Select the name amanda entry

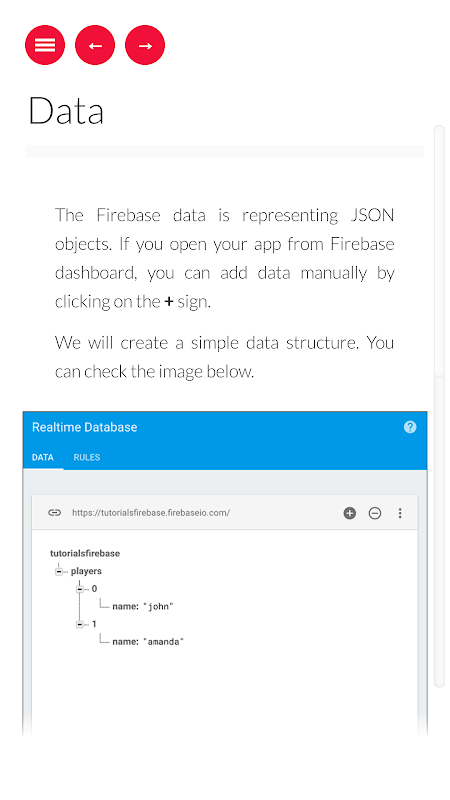coord(148,642)
